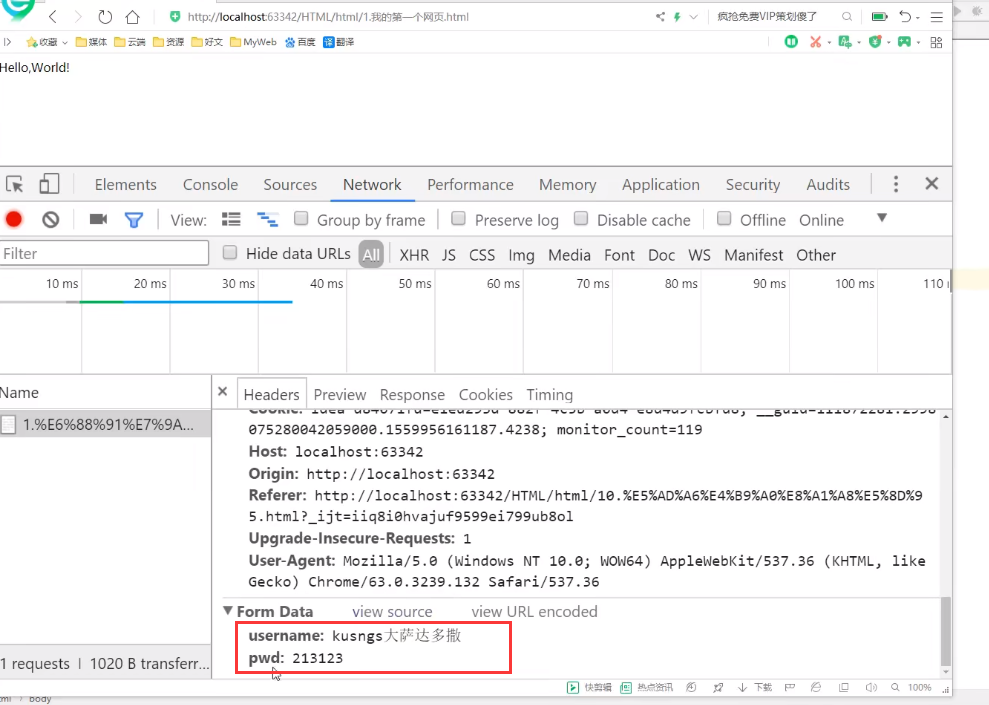This screenshot has height=705, width=989.
Task: Filter requests by Doc
Action: coord(662,255)
